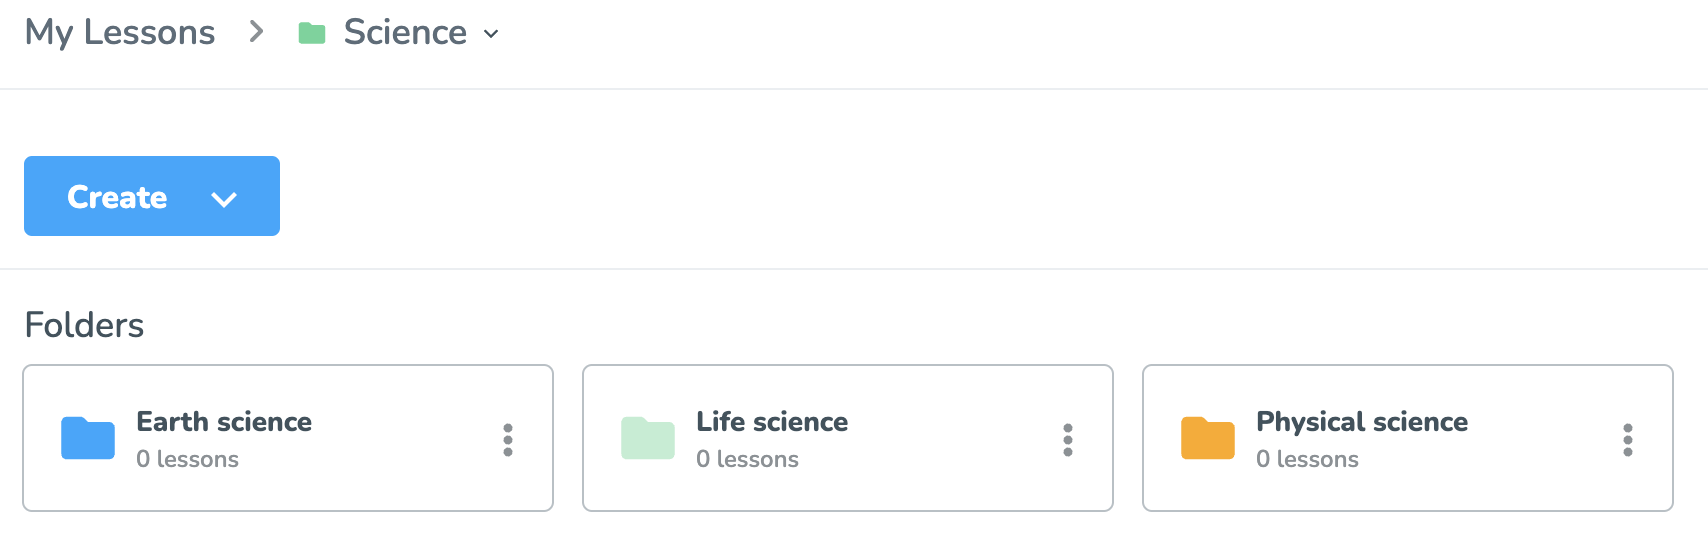Open the Earth science folder title
Viewport: 1708px width, 544px height.
224,421
